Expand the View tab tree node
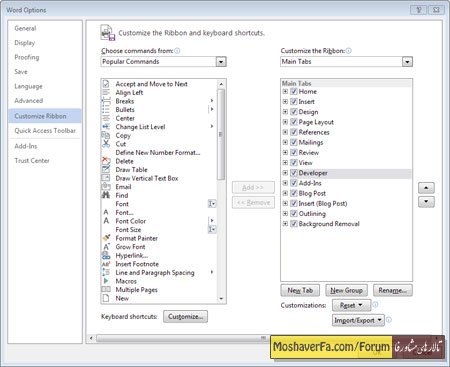This screenshot has height=367, width=450. point(285,163)
